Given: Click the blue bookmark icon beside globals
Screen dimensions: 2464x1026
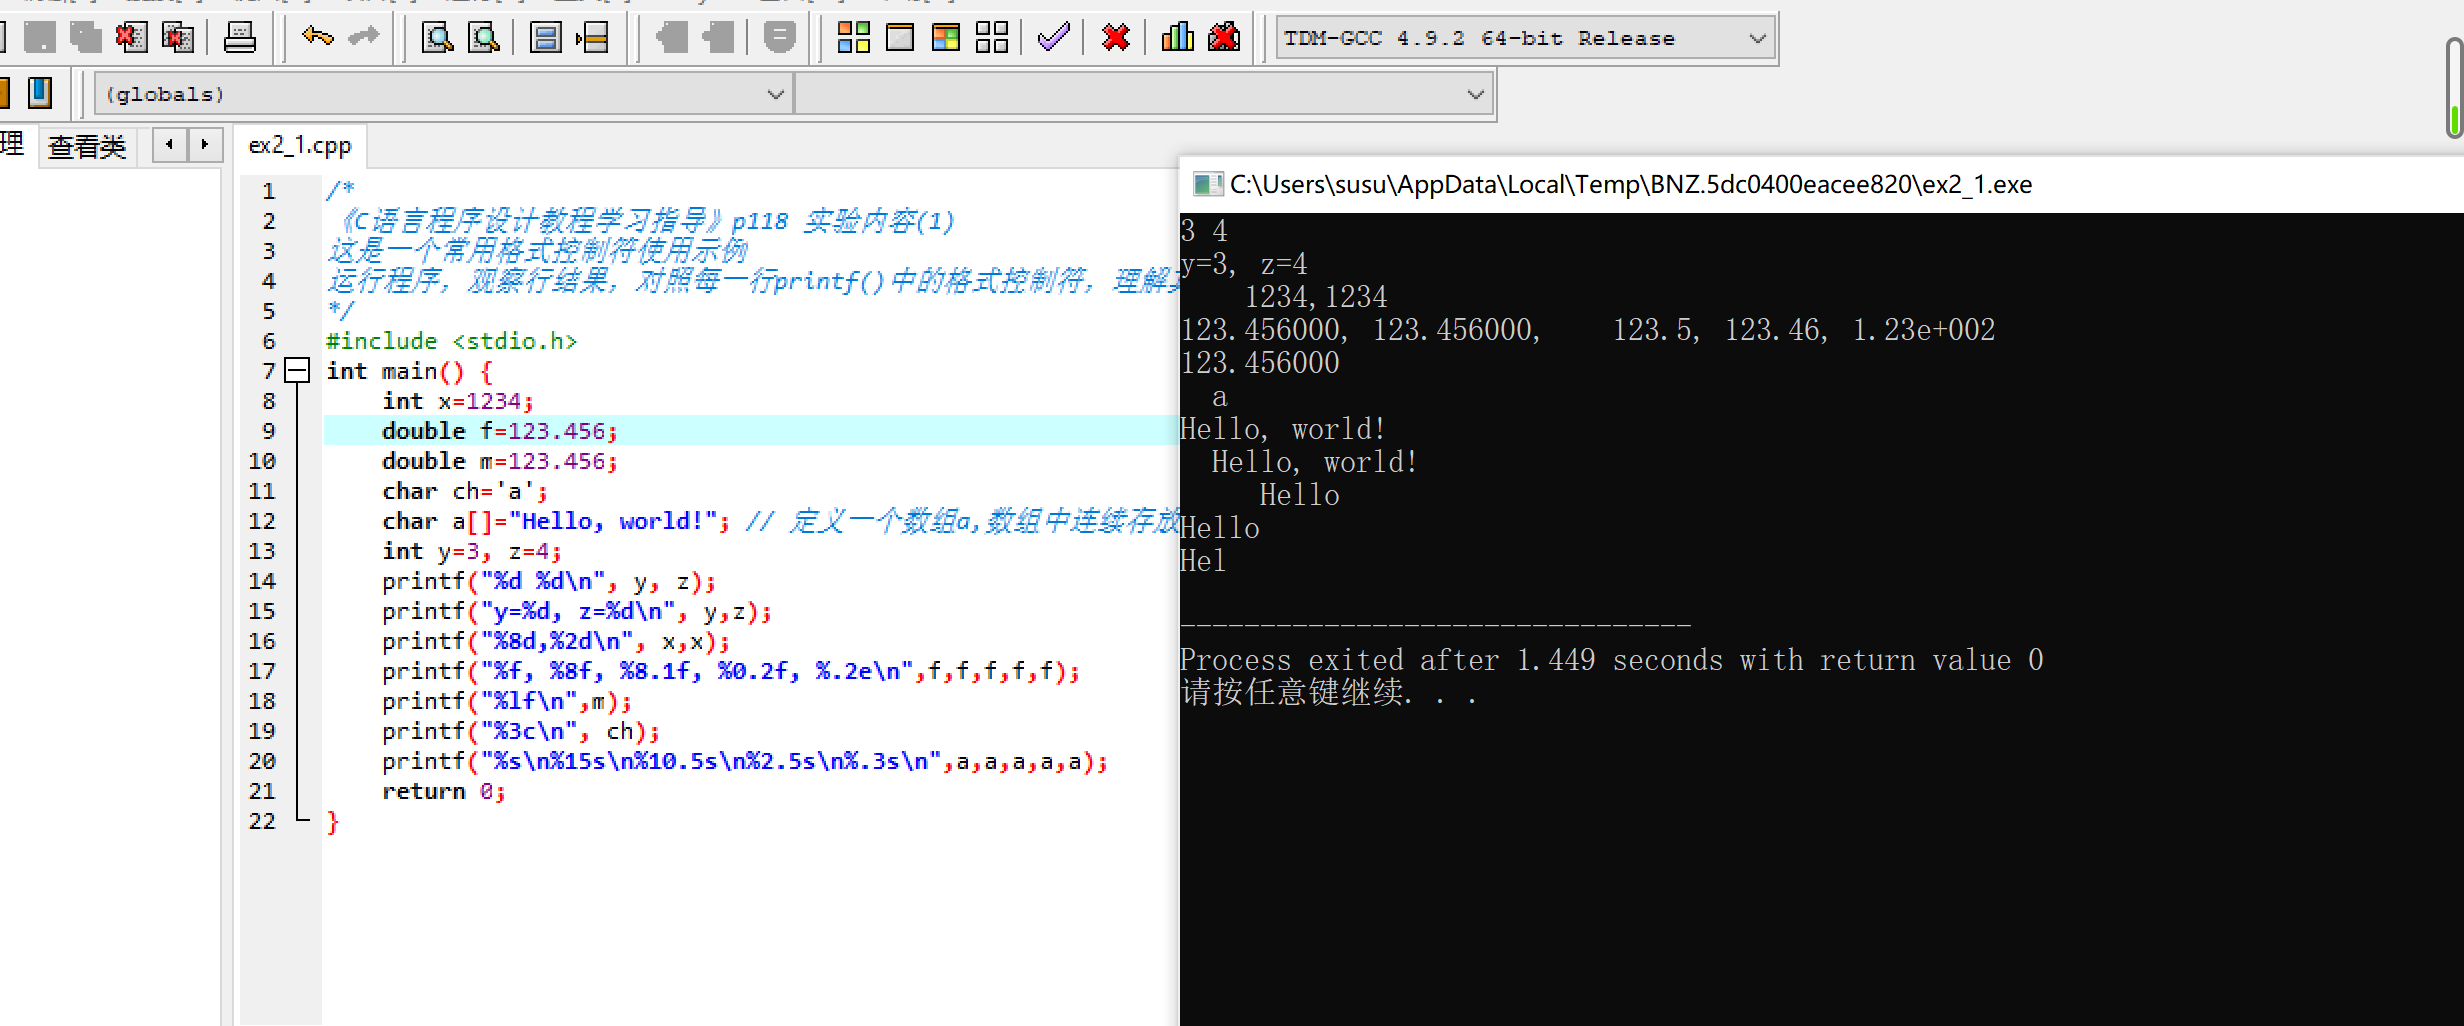Looking at the screenshot, I should point(40,93).
